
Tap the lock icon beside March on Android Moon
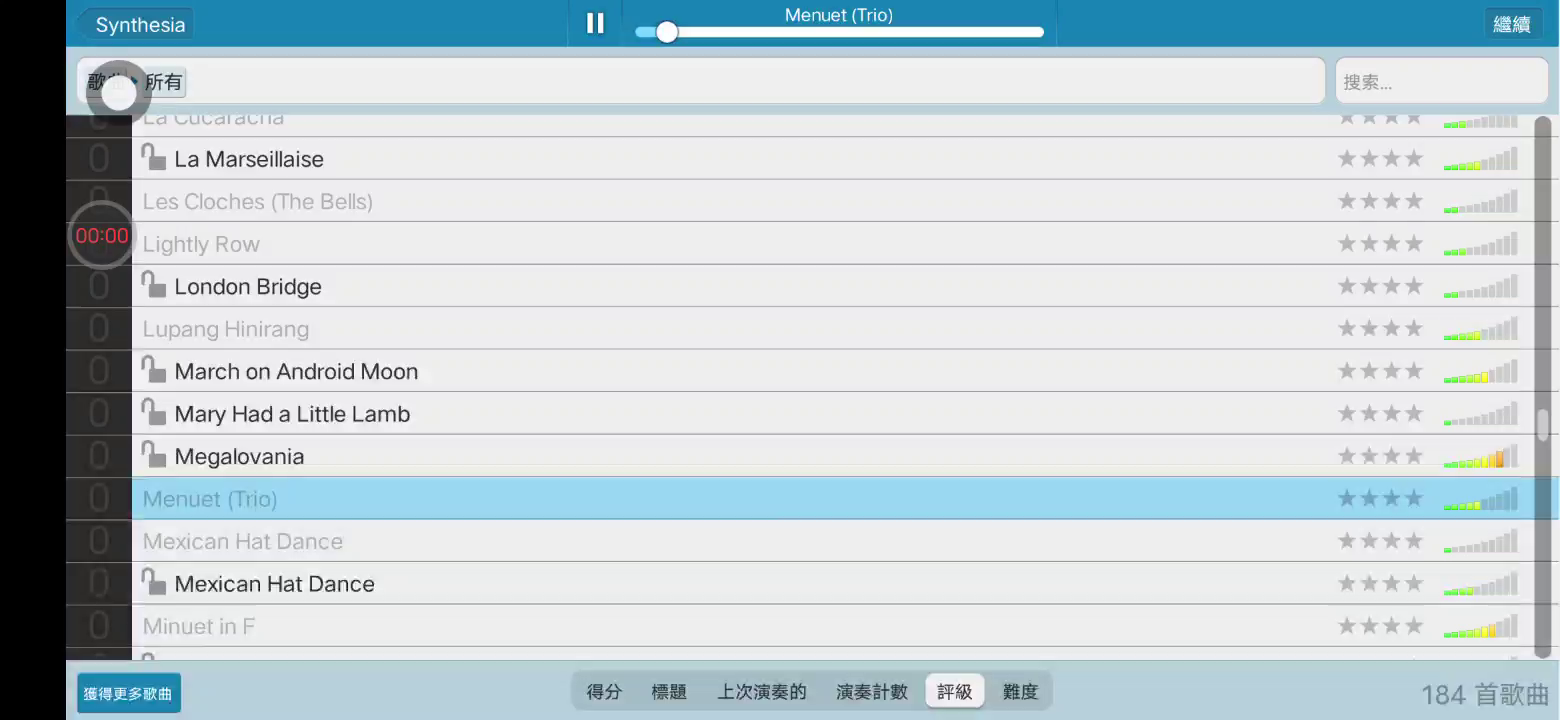[153, 369]
